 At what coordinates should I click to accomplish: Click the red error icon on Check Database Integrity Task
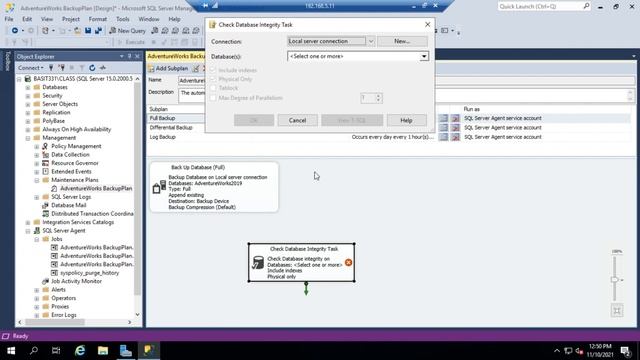point(348,262)
